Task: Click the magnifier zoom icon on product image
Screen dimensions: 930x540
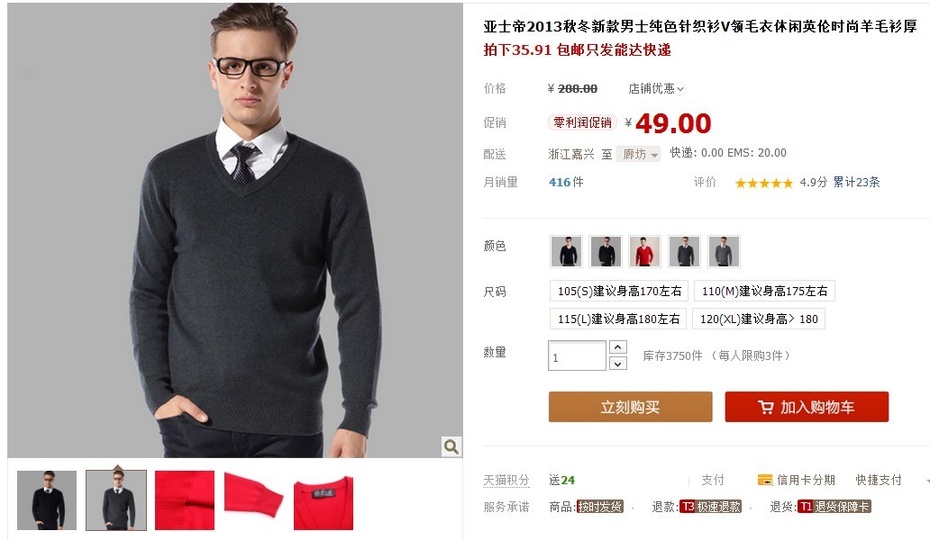Action: click(x=451, y=446)
